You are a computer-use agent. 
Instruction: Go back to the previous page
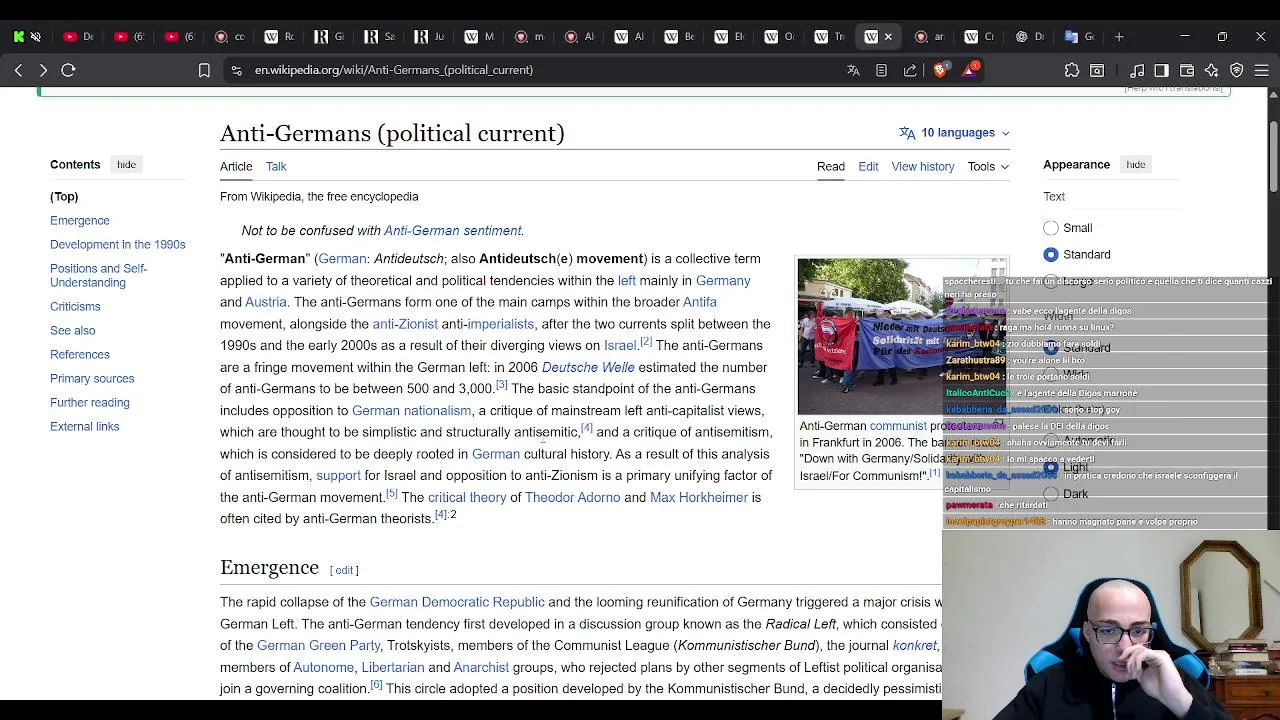(18, 70)
